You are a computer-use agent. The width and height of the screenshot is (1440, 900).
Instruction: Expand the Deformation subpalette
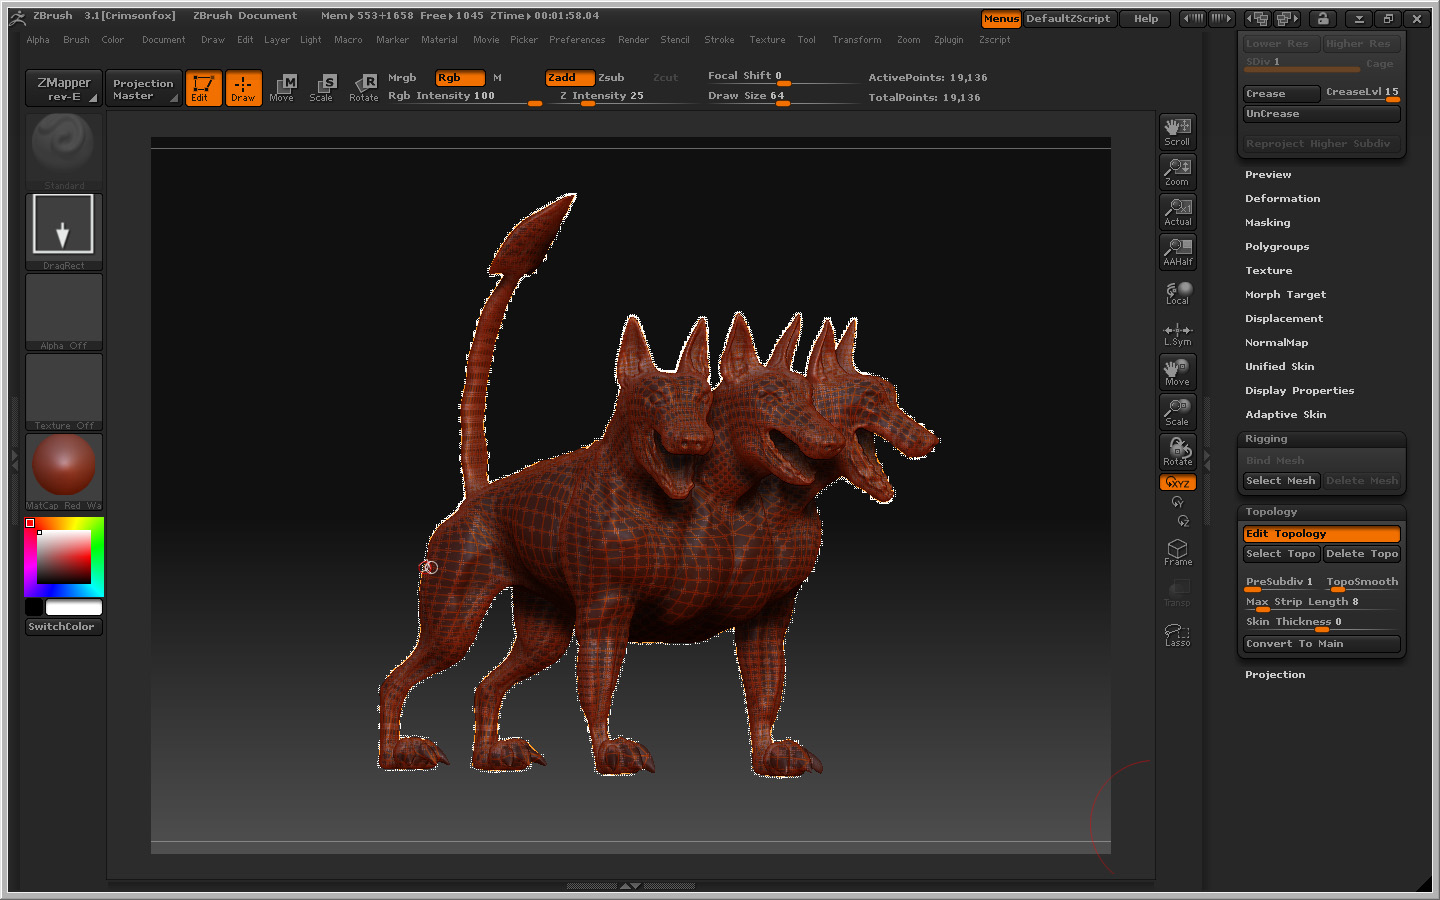1282,199
